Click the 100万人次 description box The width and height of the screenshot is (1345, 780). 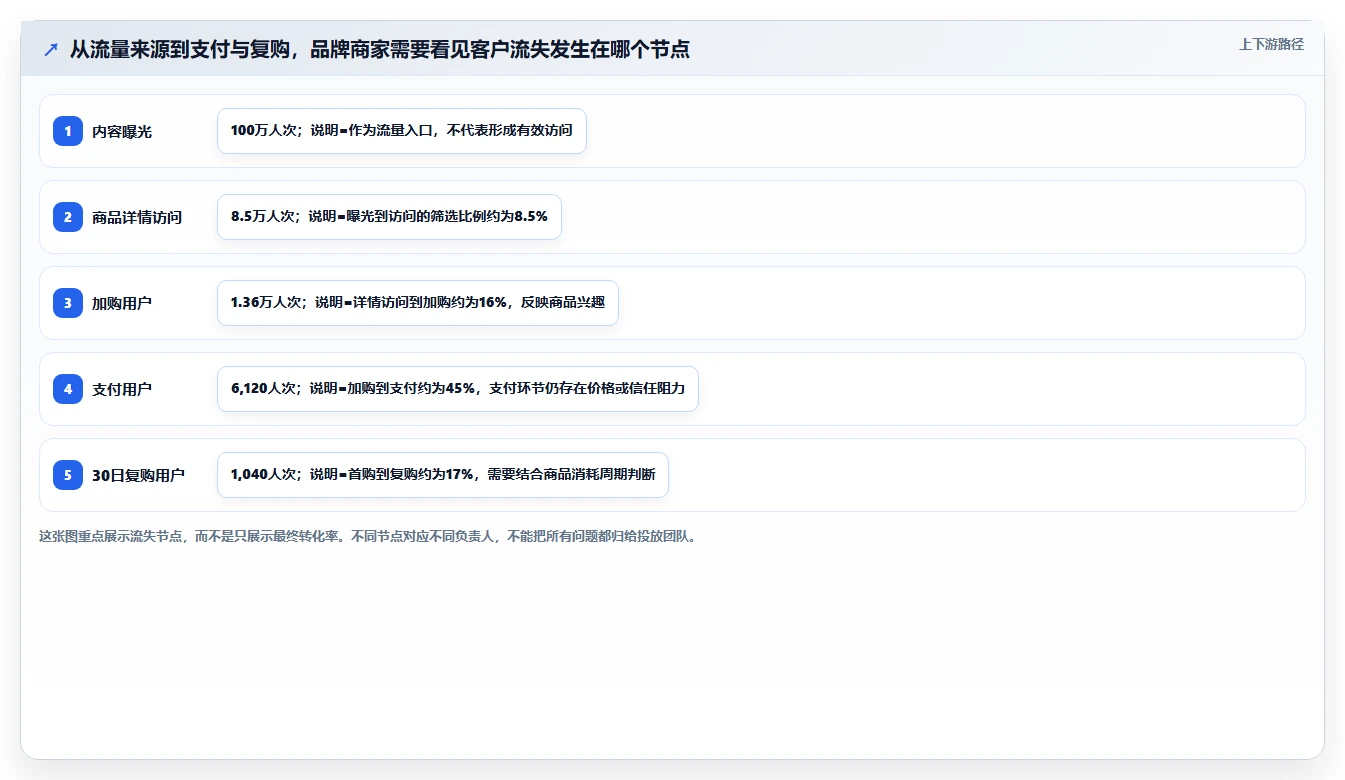click(x=402, y=131)
